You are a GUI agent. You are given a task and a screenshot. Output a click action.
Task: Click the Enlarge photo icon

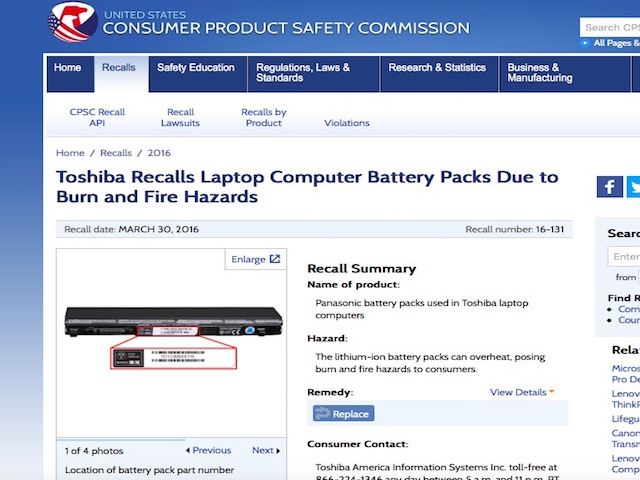[256, 259]
